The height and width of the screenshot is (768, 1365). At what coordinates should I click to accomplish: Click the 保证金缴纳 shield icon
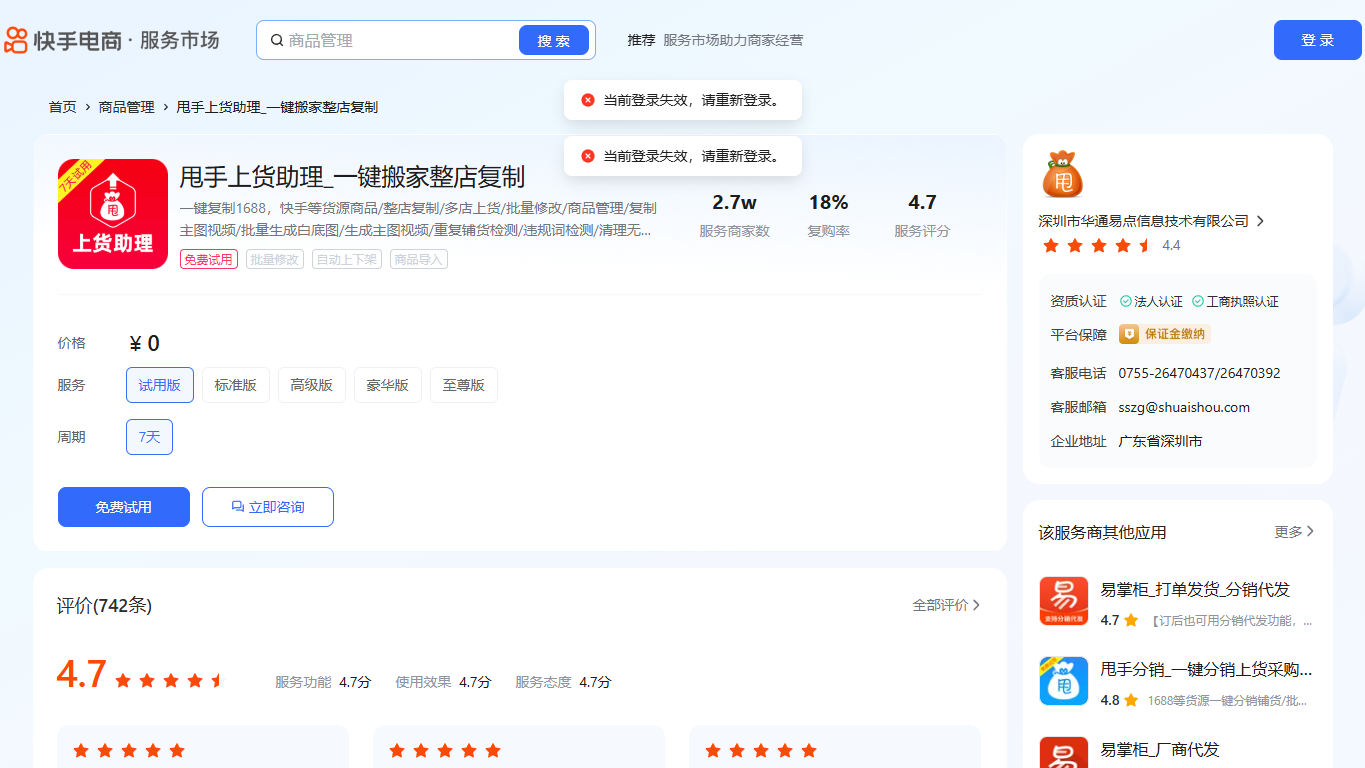(1129, 334)
